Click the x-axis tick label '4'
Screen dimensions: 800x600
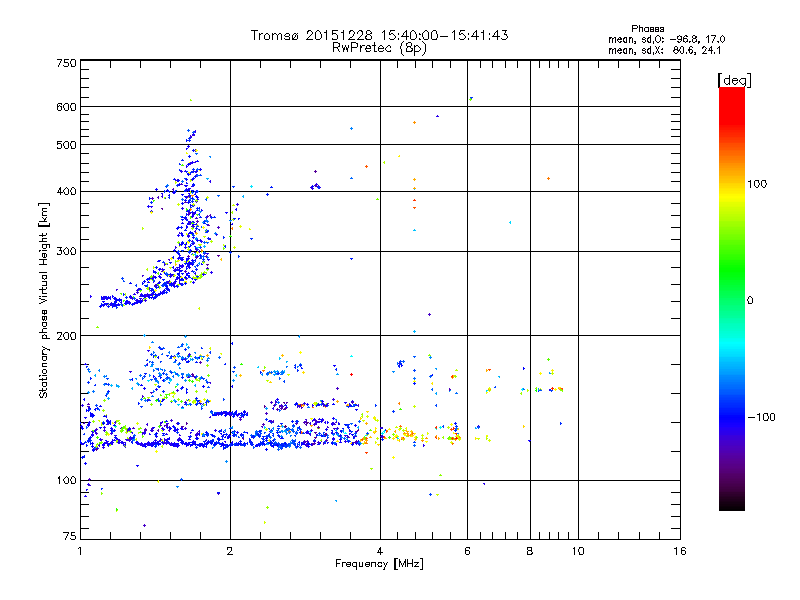pyautogui.click(x=380, y=551)
